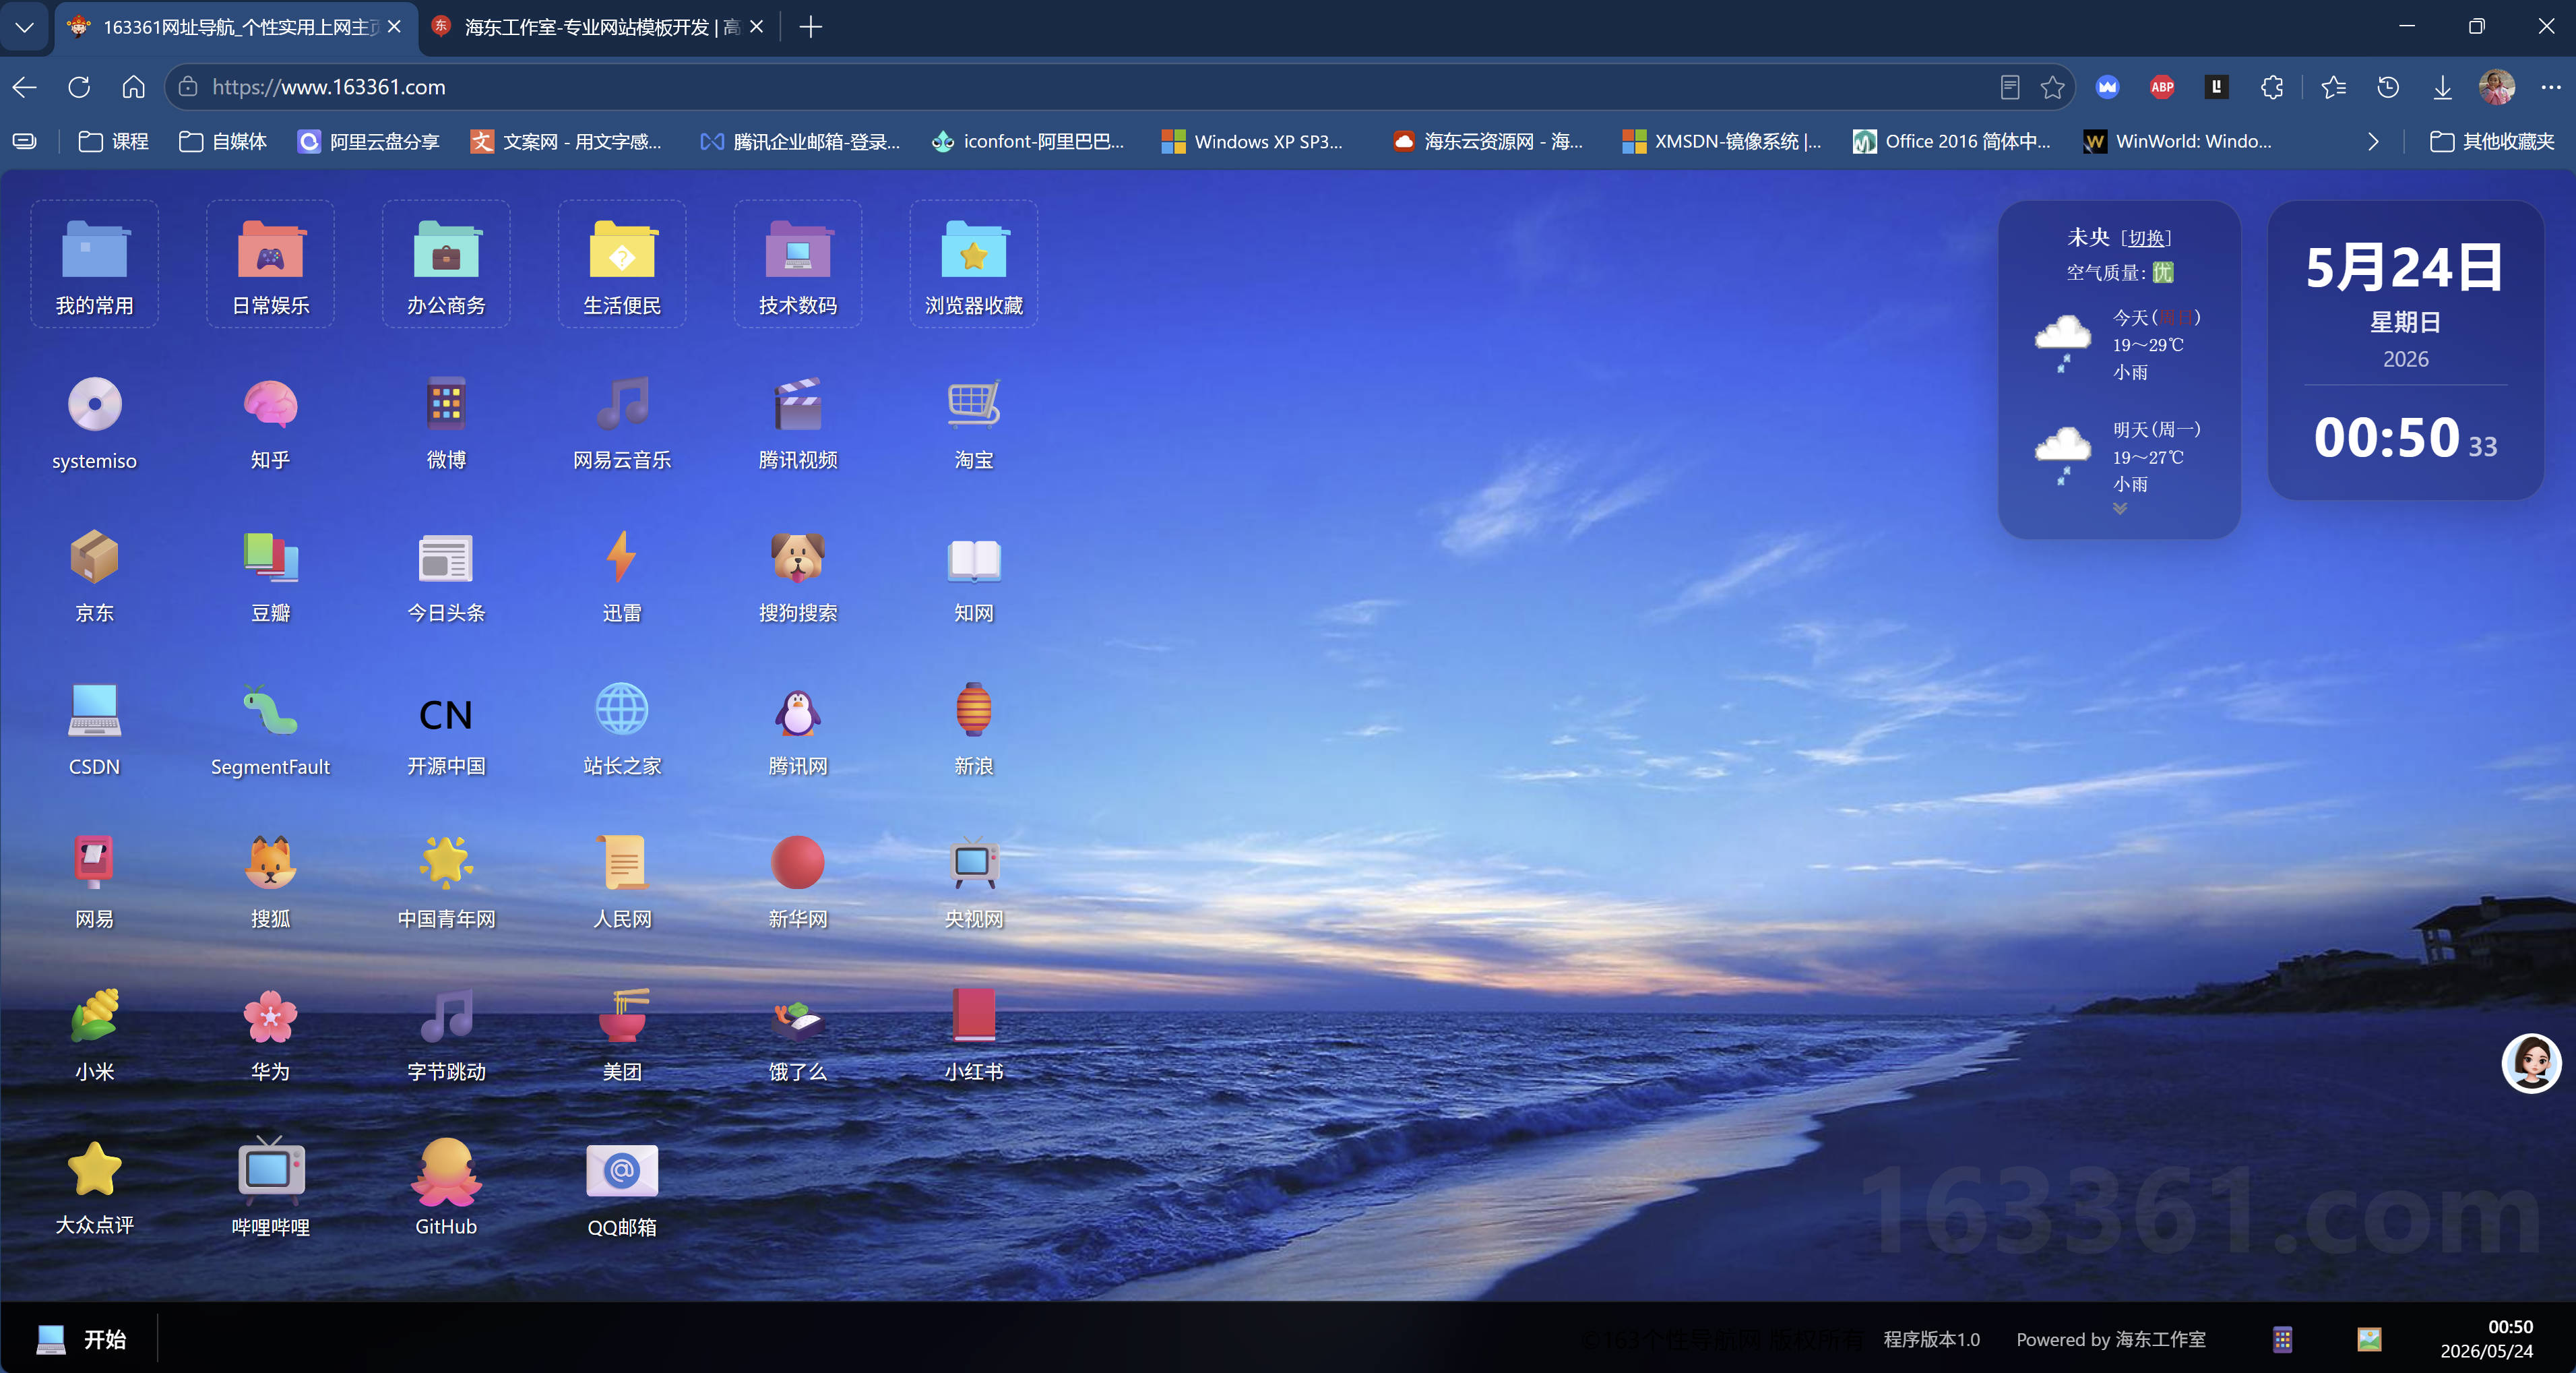
Task: Click the 切换 city switch link
Action: 2146,238
